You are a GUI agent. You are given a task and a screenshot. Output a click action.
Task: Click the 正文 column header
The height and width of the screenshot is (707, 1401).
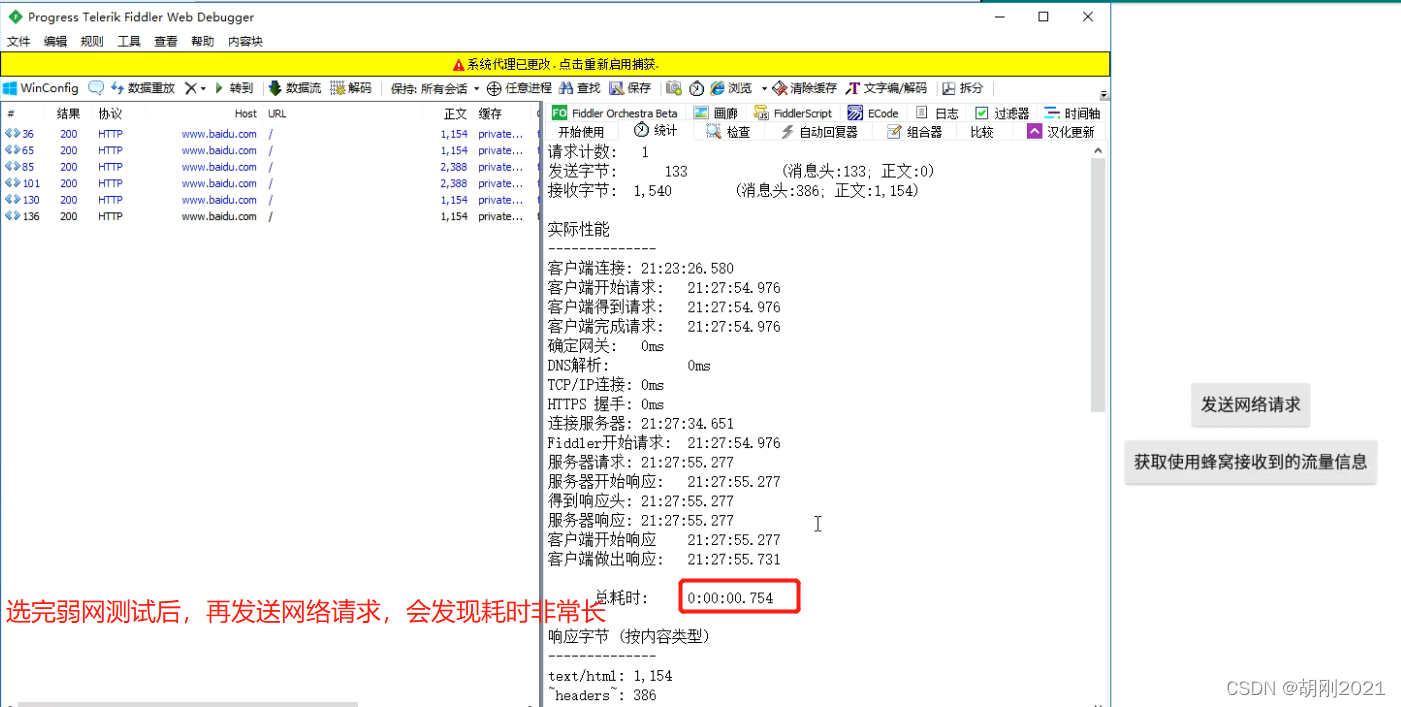click(455, 114)
